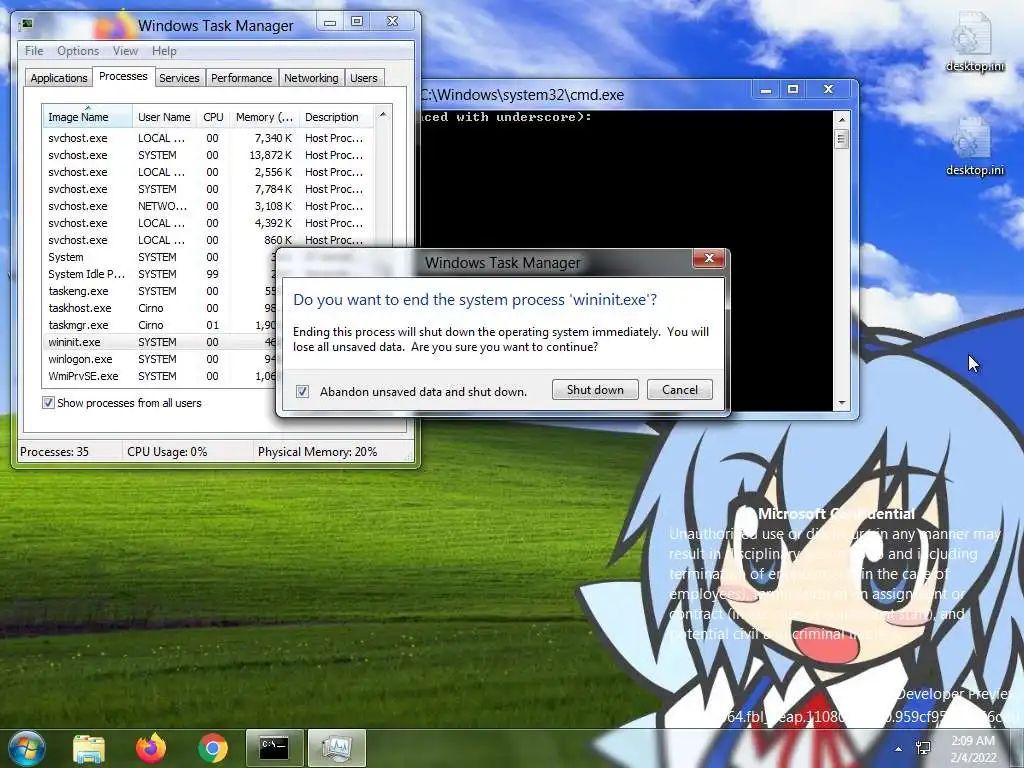Select the System process row
Image resolution: width=1024 pixels, height=768 pixels.
[x=159, y=257]
